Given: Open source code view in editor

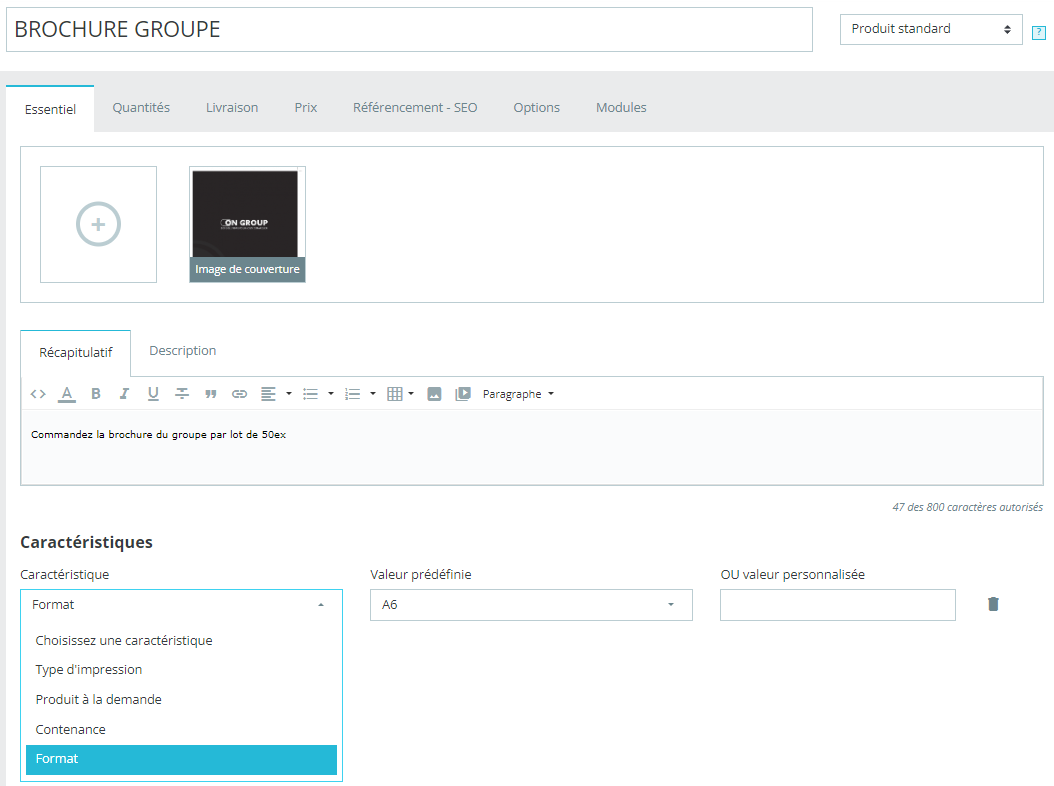Looking at the screenshot, I should (38, 394).
